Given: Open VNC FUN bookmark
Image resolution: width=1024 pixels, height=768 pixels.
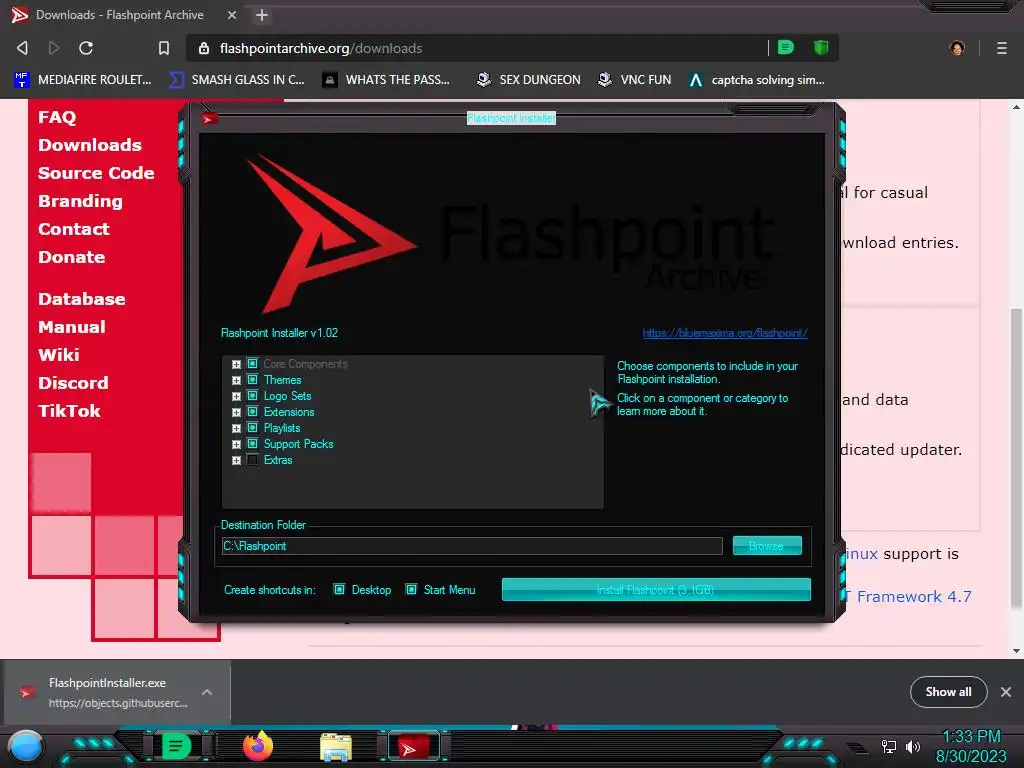Looking at the screenshot, I should coord(635,80).
